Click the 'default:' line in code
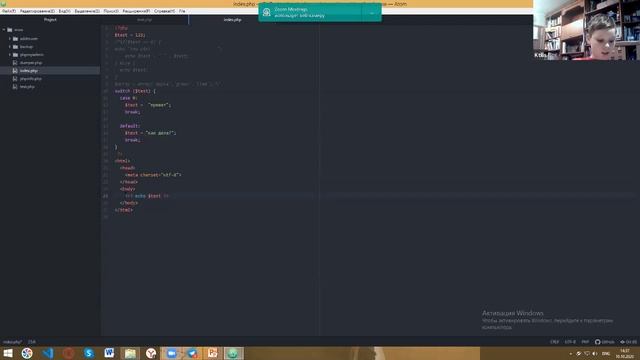640x360 pixels. click(x=130, y=126)
